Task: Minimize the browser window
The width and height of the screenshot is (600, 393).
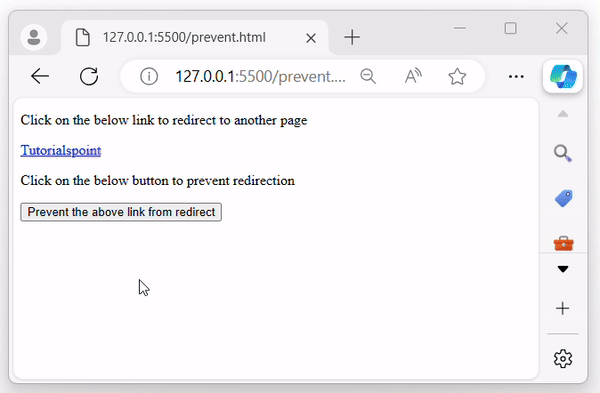Action: [x=460, y=28]
